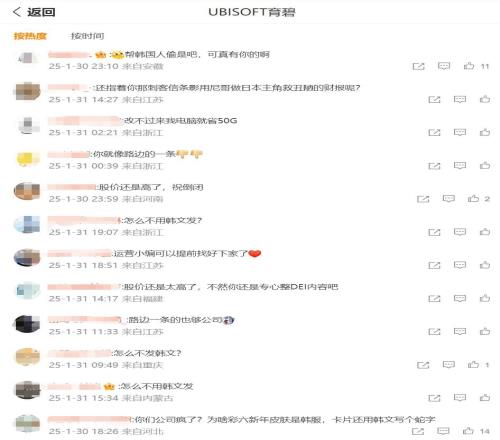This screenshot has height=440, width=500.
Task: Open avatar of commenter at 23:59 from 河南
Action: point(27,191)
